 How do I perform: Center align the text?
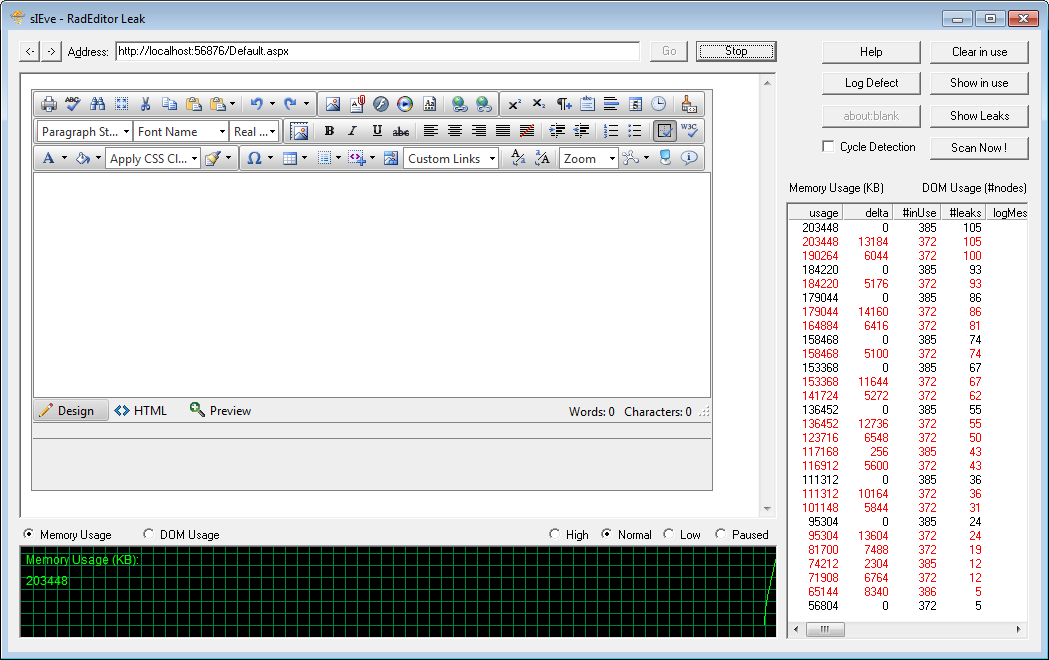[x=455, y=131]
